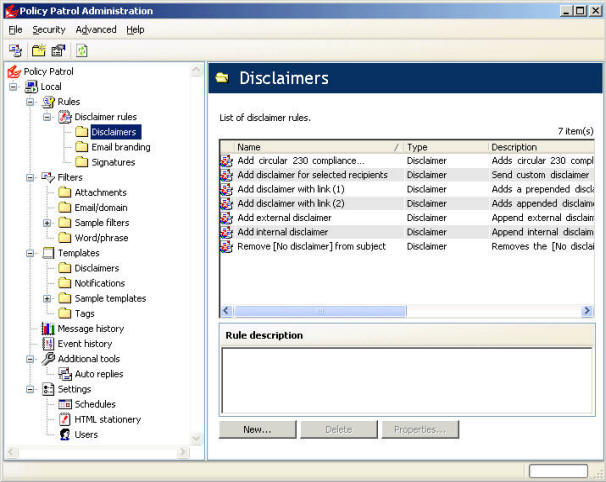Click the rule list horizontal scrollbar thumb
Viewport: 606px width, 482px height.
click(x=320, y=311)
